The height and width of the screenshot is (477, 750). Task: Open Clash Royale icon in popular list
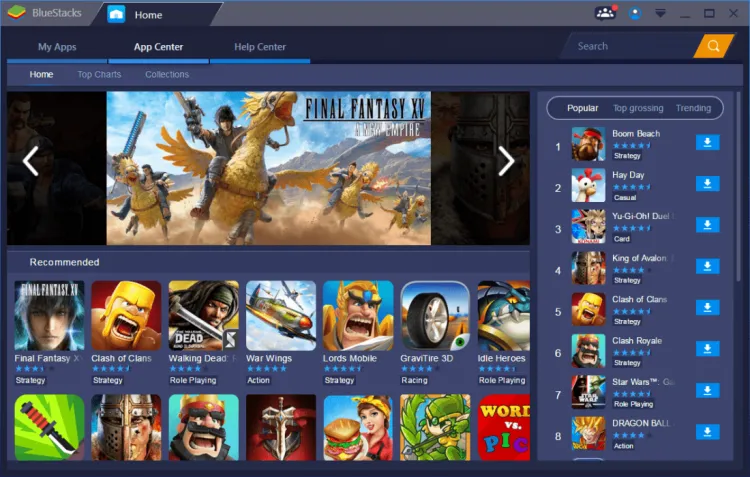coord(588,351)
